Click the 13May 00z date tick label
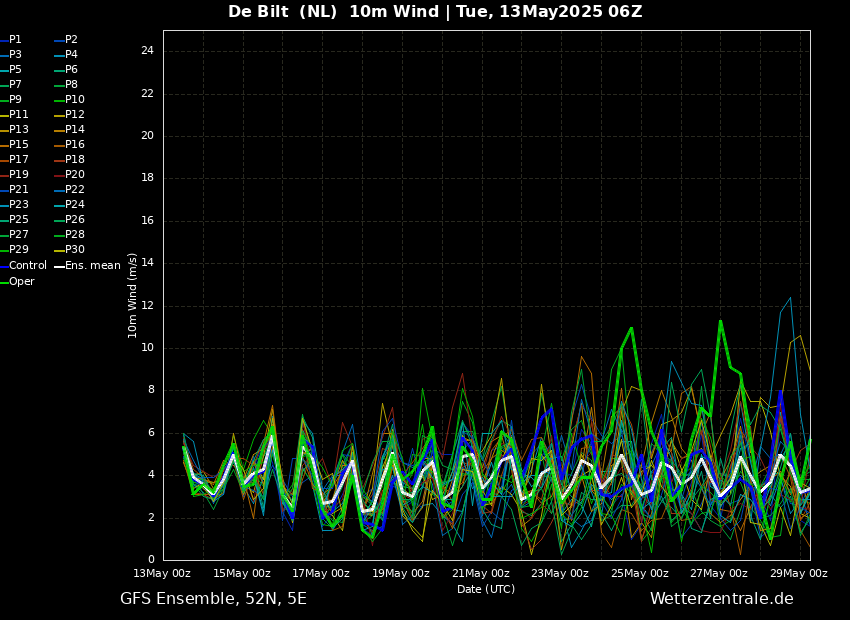Viewport: 850px width, 620px height. pyautogui.click(x=163, y=574)
